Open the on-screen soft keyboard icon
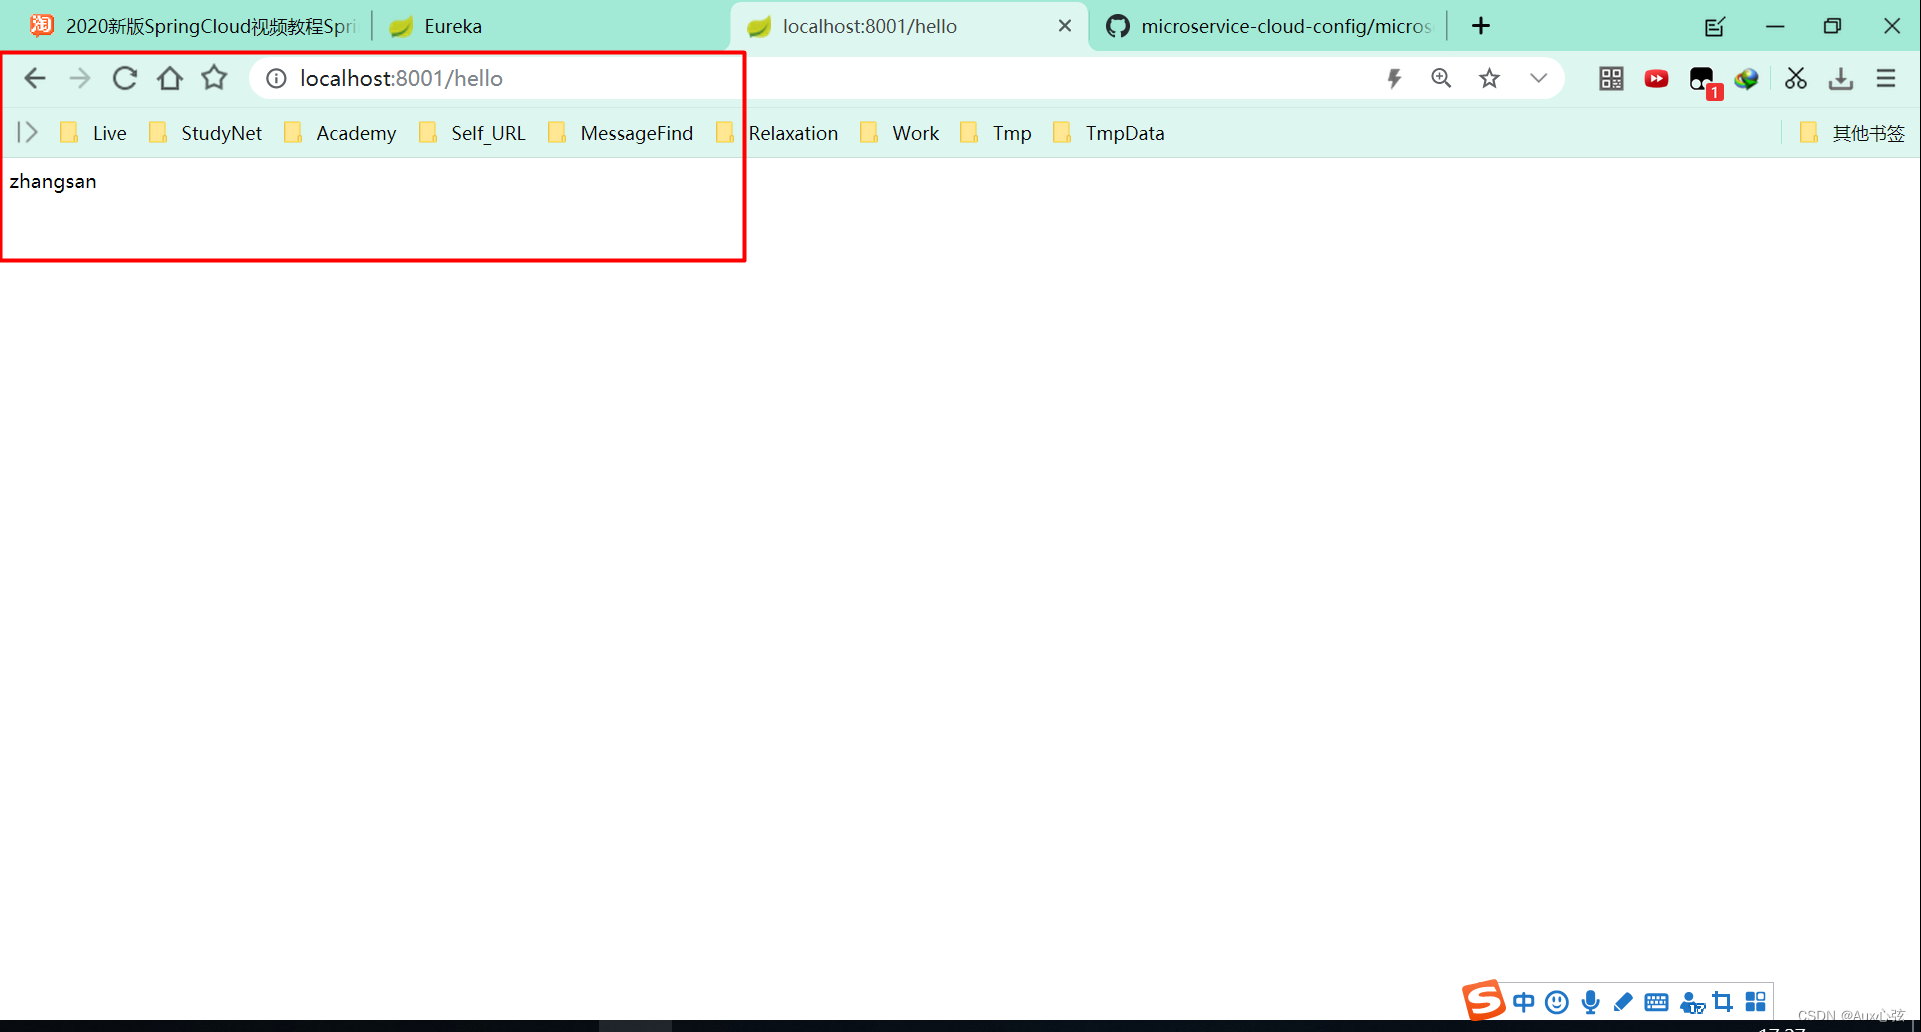1921x1032 pixels. tap(1656, 1001)
